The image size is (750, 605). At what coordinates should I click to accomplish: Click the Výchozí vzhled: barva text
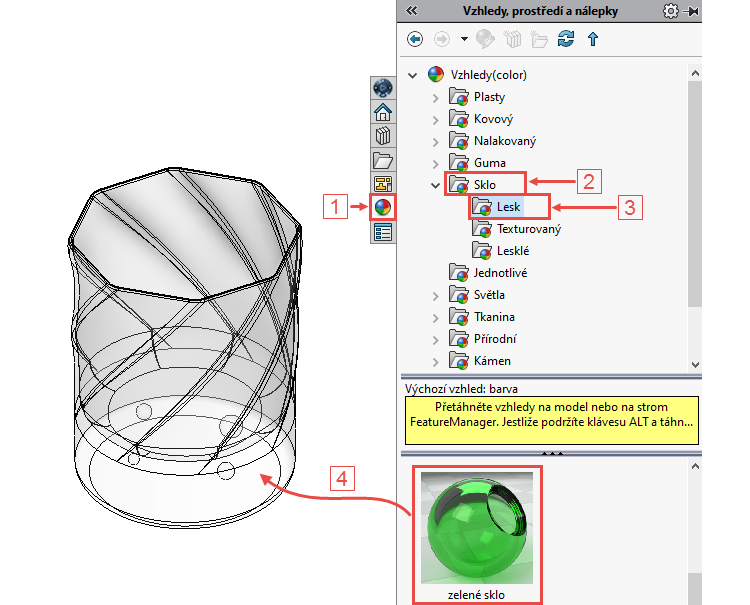(461, 389)
